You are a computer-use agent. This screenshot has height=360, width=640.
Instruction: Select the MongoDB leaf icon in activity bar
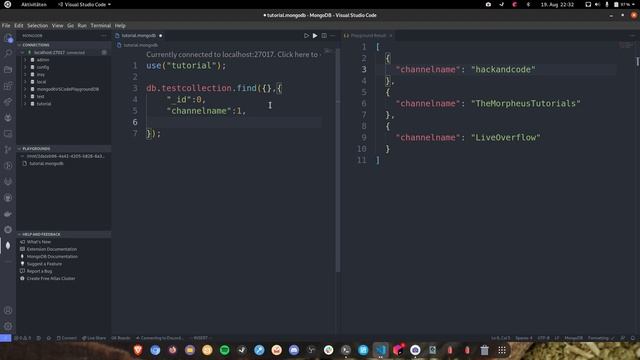8,245
